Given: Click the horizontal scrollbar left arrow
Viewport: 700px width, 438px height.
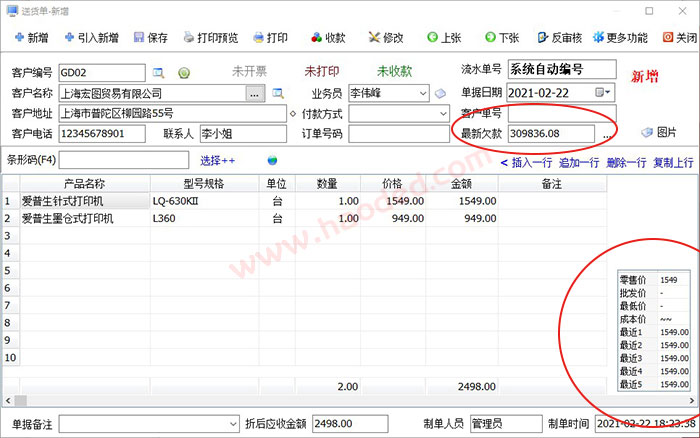Looking at the screenshot, I should pos(8,401).
